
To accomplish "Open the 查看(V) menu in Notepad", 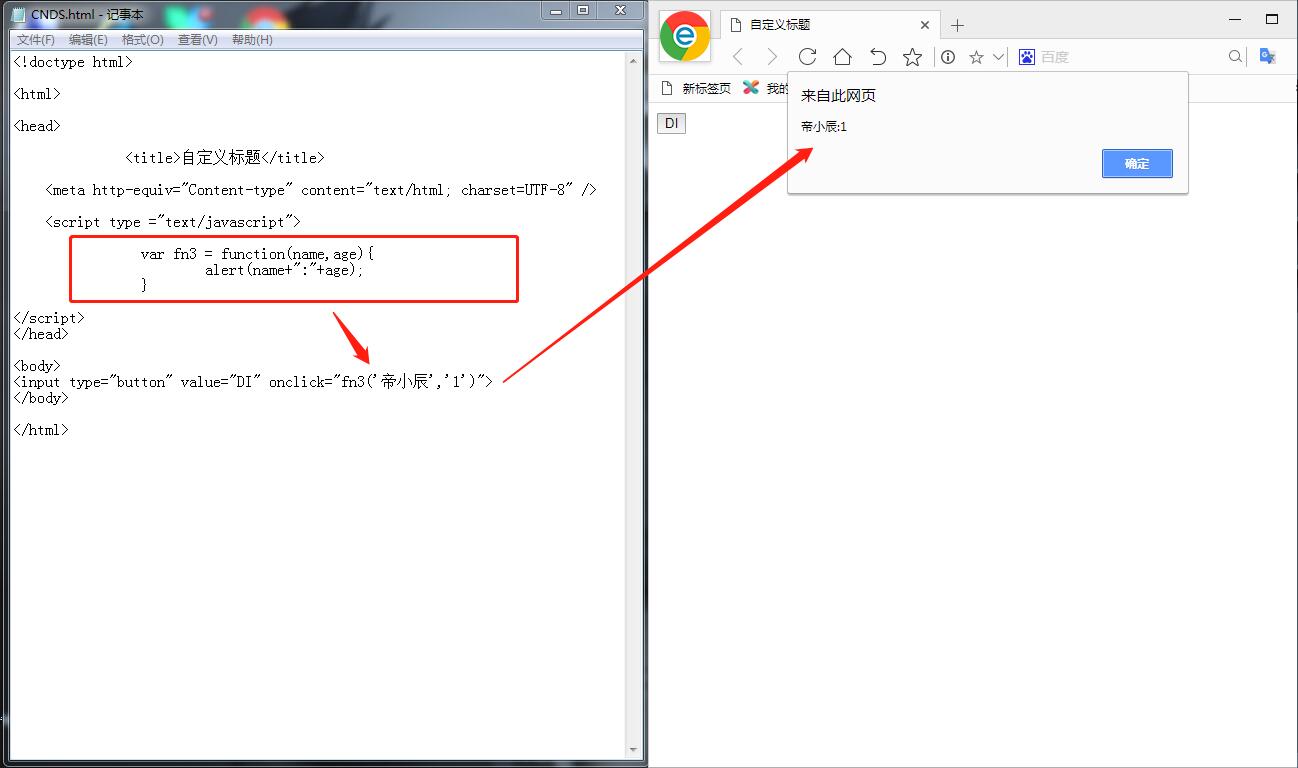I will click(196, 40).
